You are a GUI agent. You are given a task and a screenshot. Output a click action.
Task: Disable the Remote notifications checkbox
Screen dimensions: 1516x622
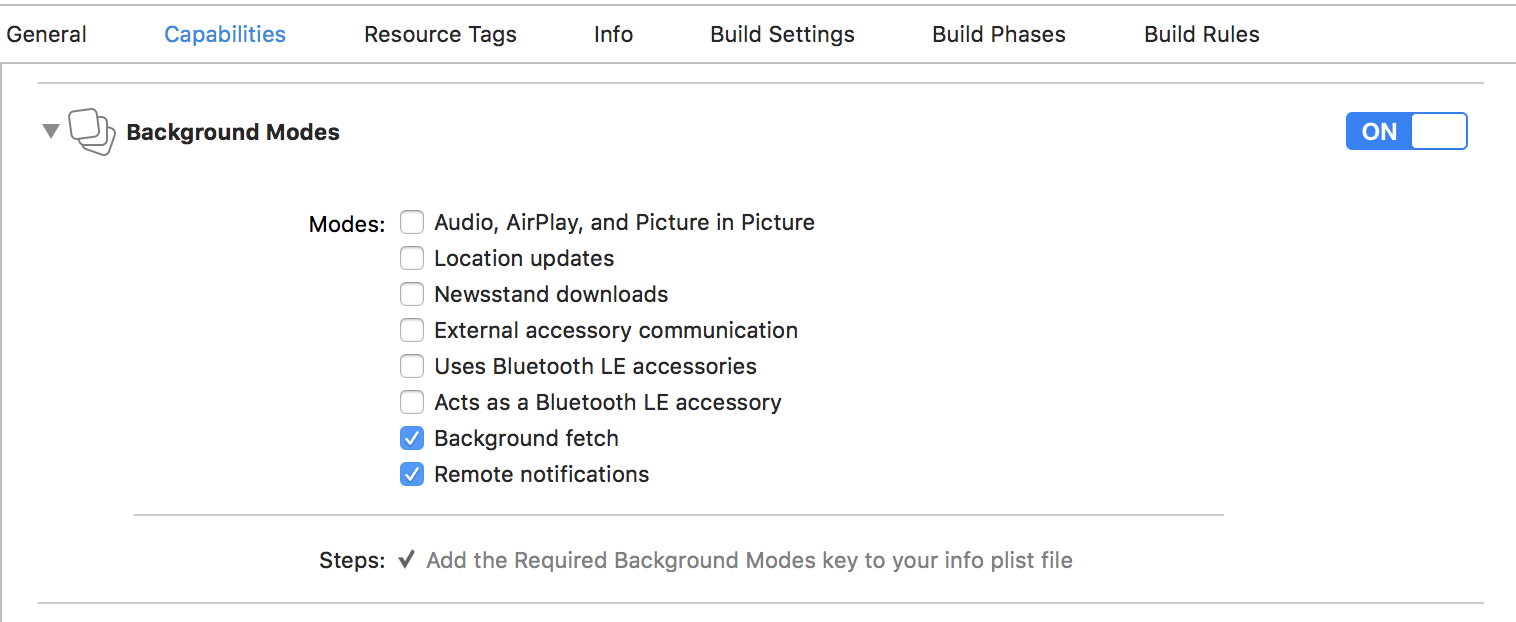click(x=412, y=474)
